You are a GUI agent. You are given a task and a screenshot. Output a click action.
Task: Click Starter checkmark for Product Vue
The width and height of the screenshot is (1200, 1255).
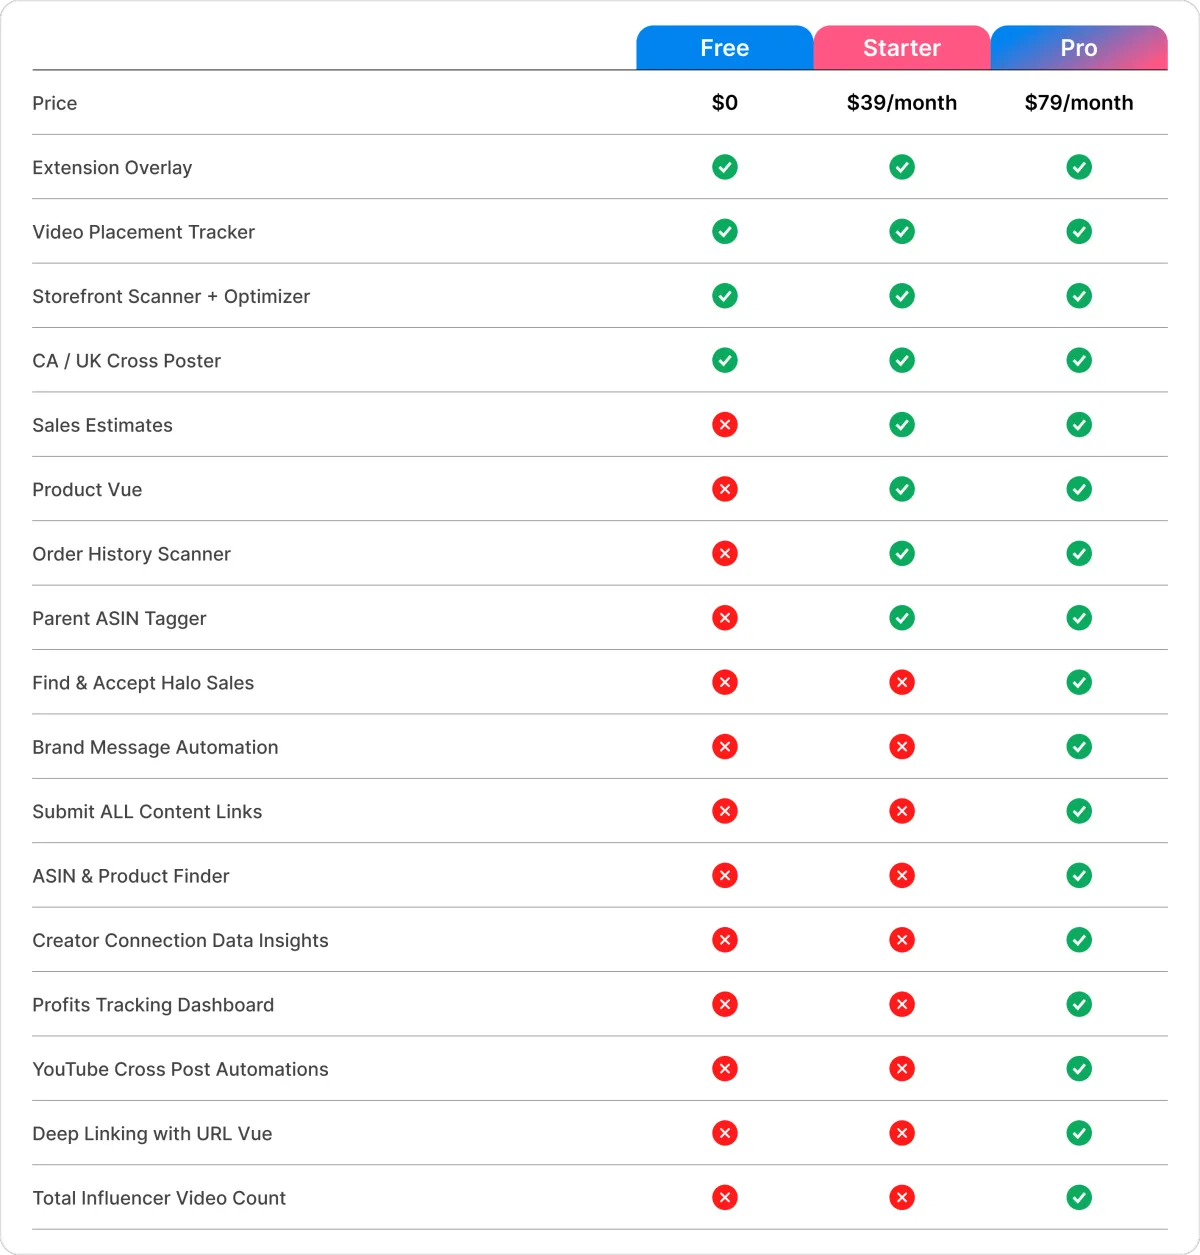pyautogui.click(x=902, y=489)
